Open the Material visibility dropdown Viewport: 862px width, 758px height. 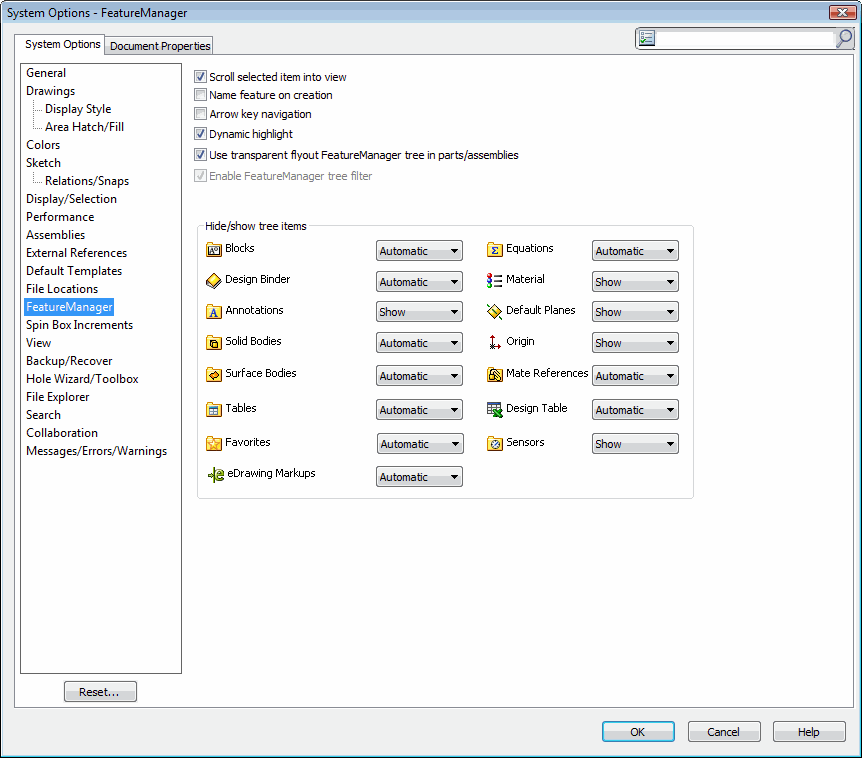point(636,281)
